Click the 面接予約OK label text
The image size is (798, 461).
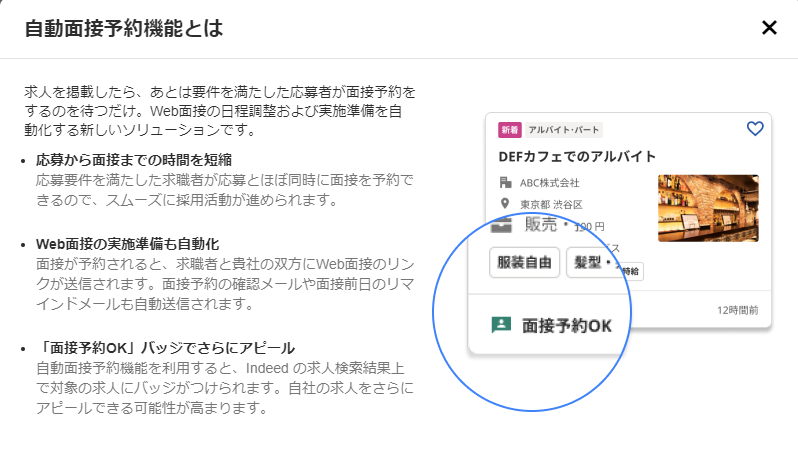tap(566, 326)
